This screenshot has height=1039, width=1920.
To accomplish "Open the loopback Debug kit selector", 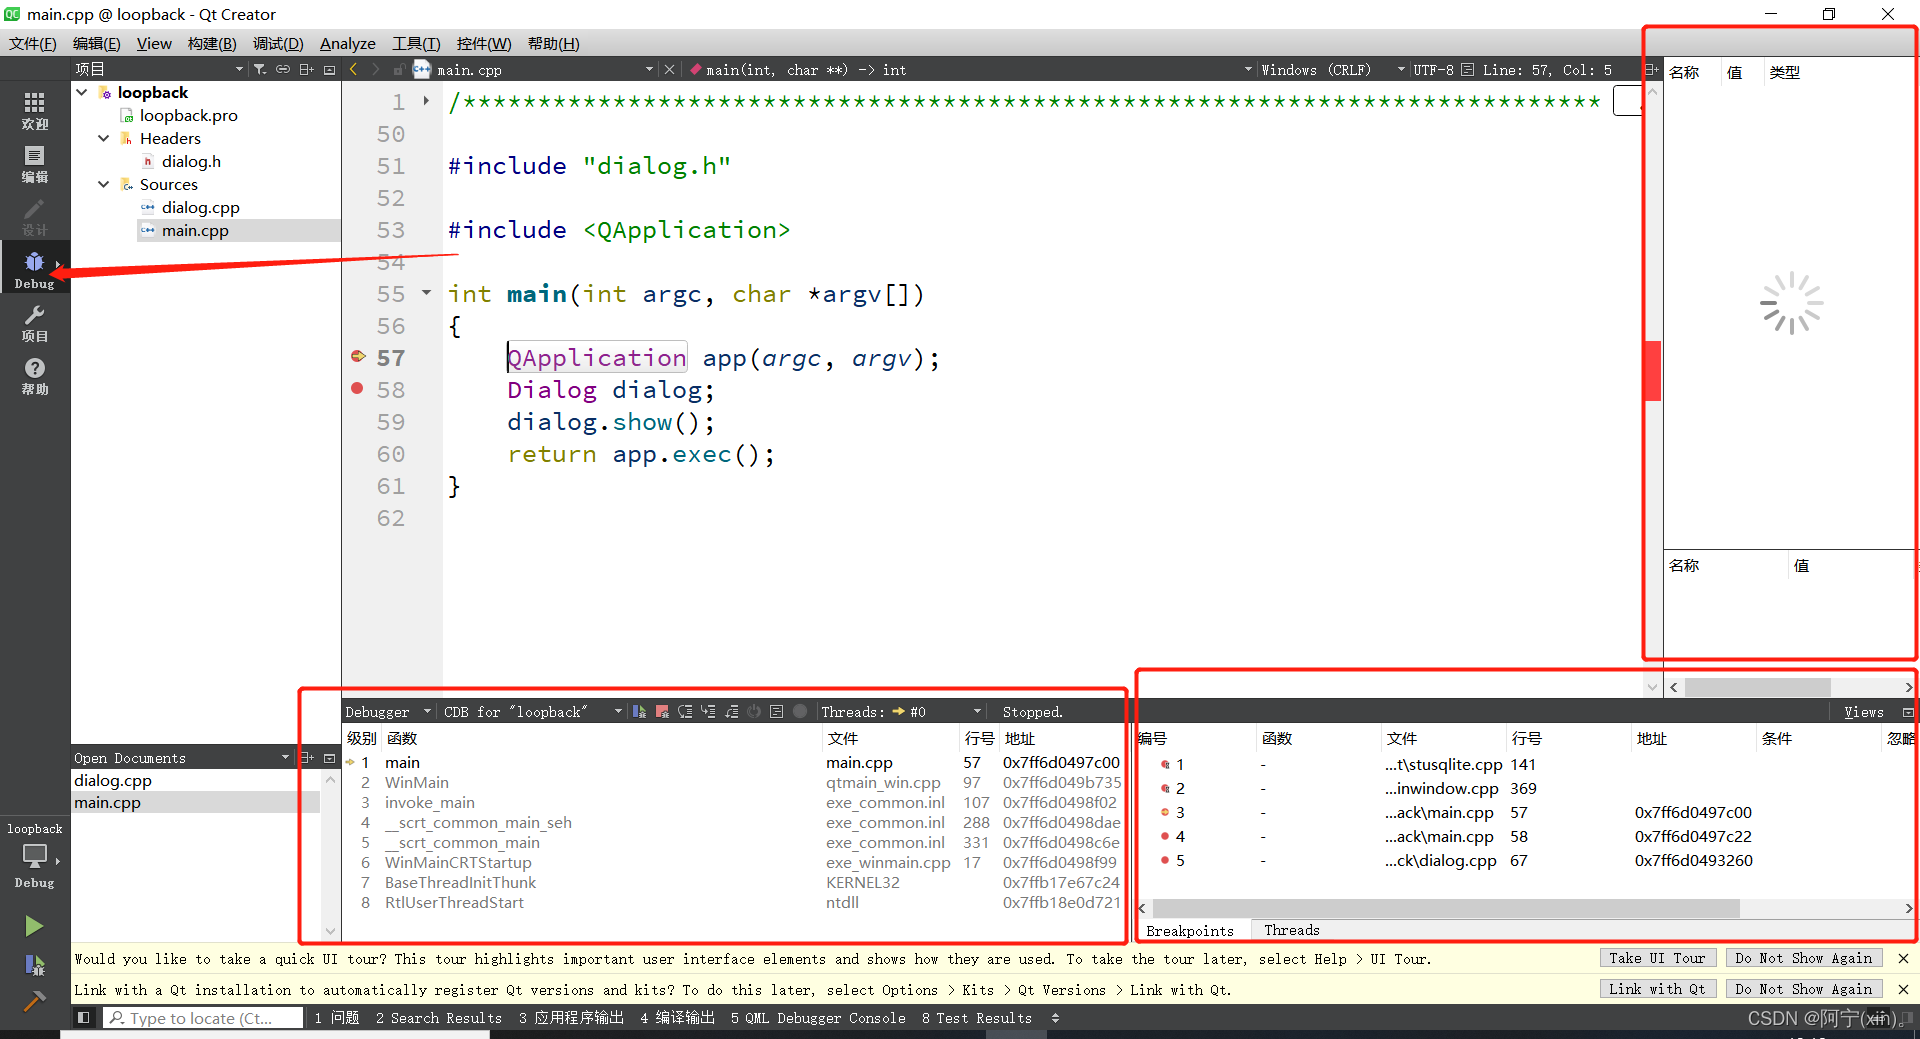I will click(x=34, y=856).
